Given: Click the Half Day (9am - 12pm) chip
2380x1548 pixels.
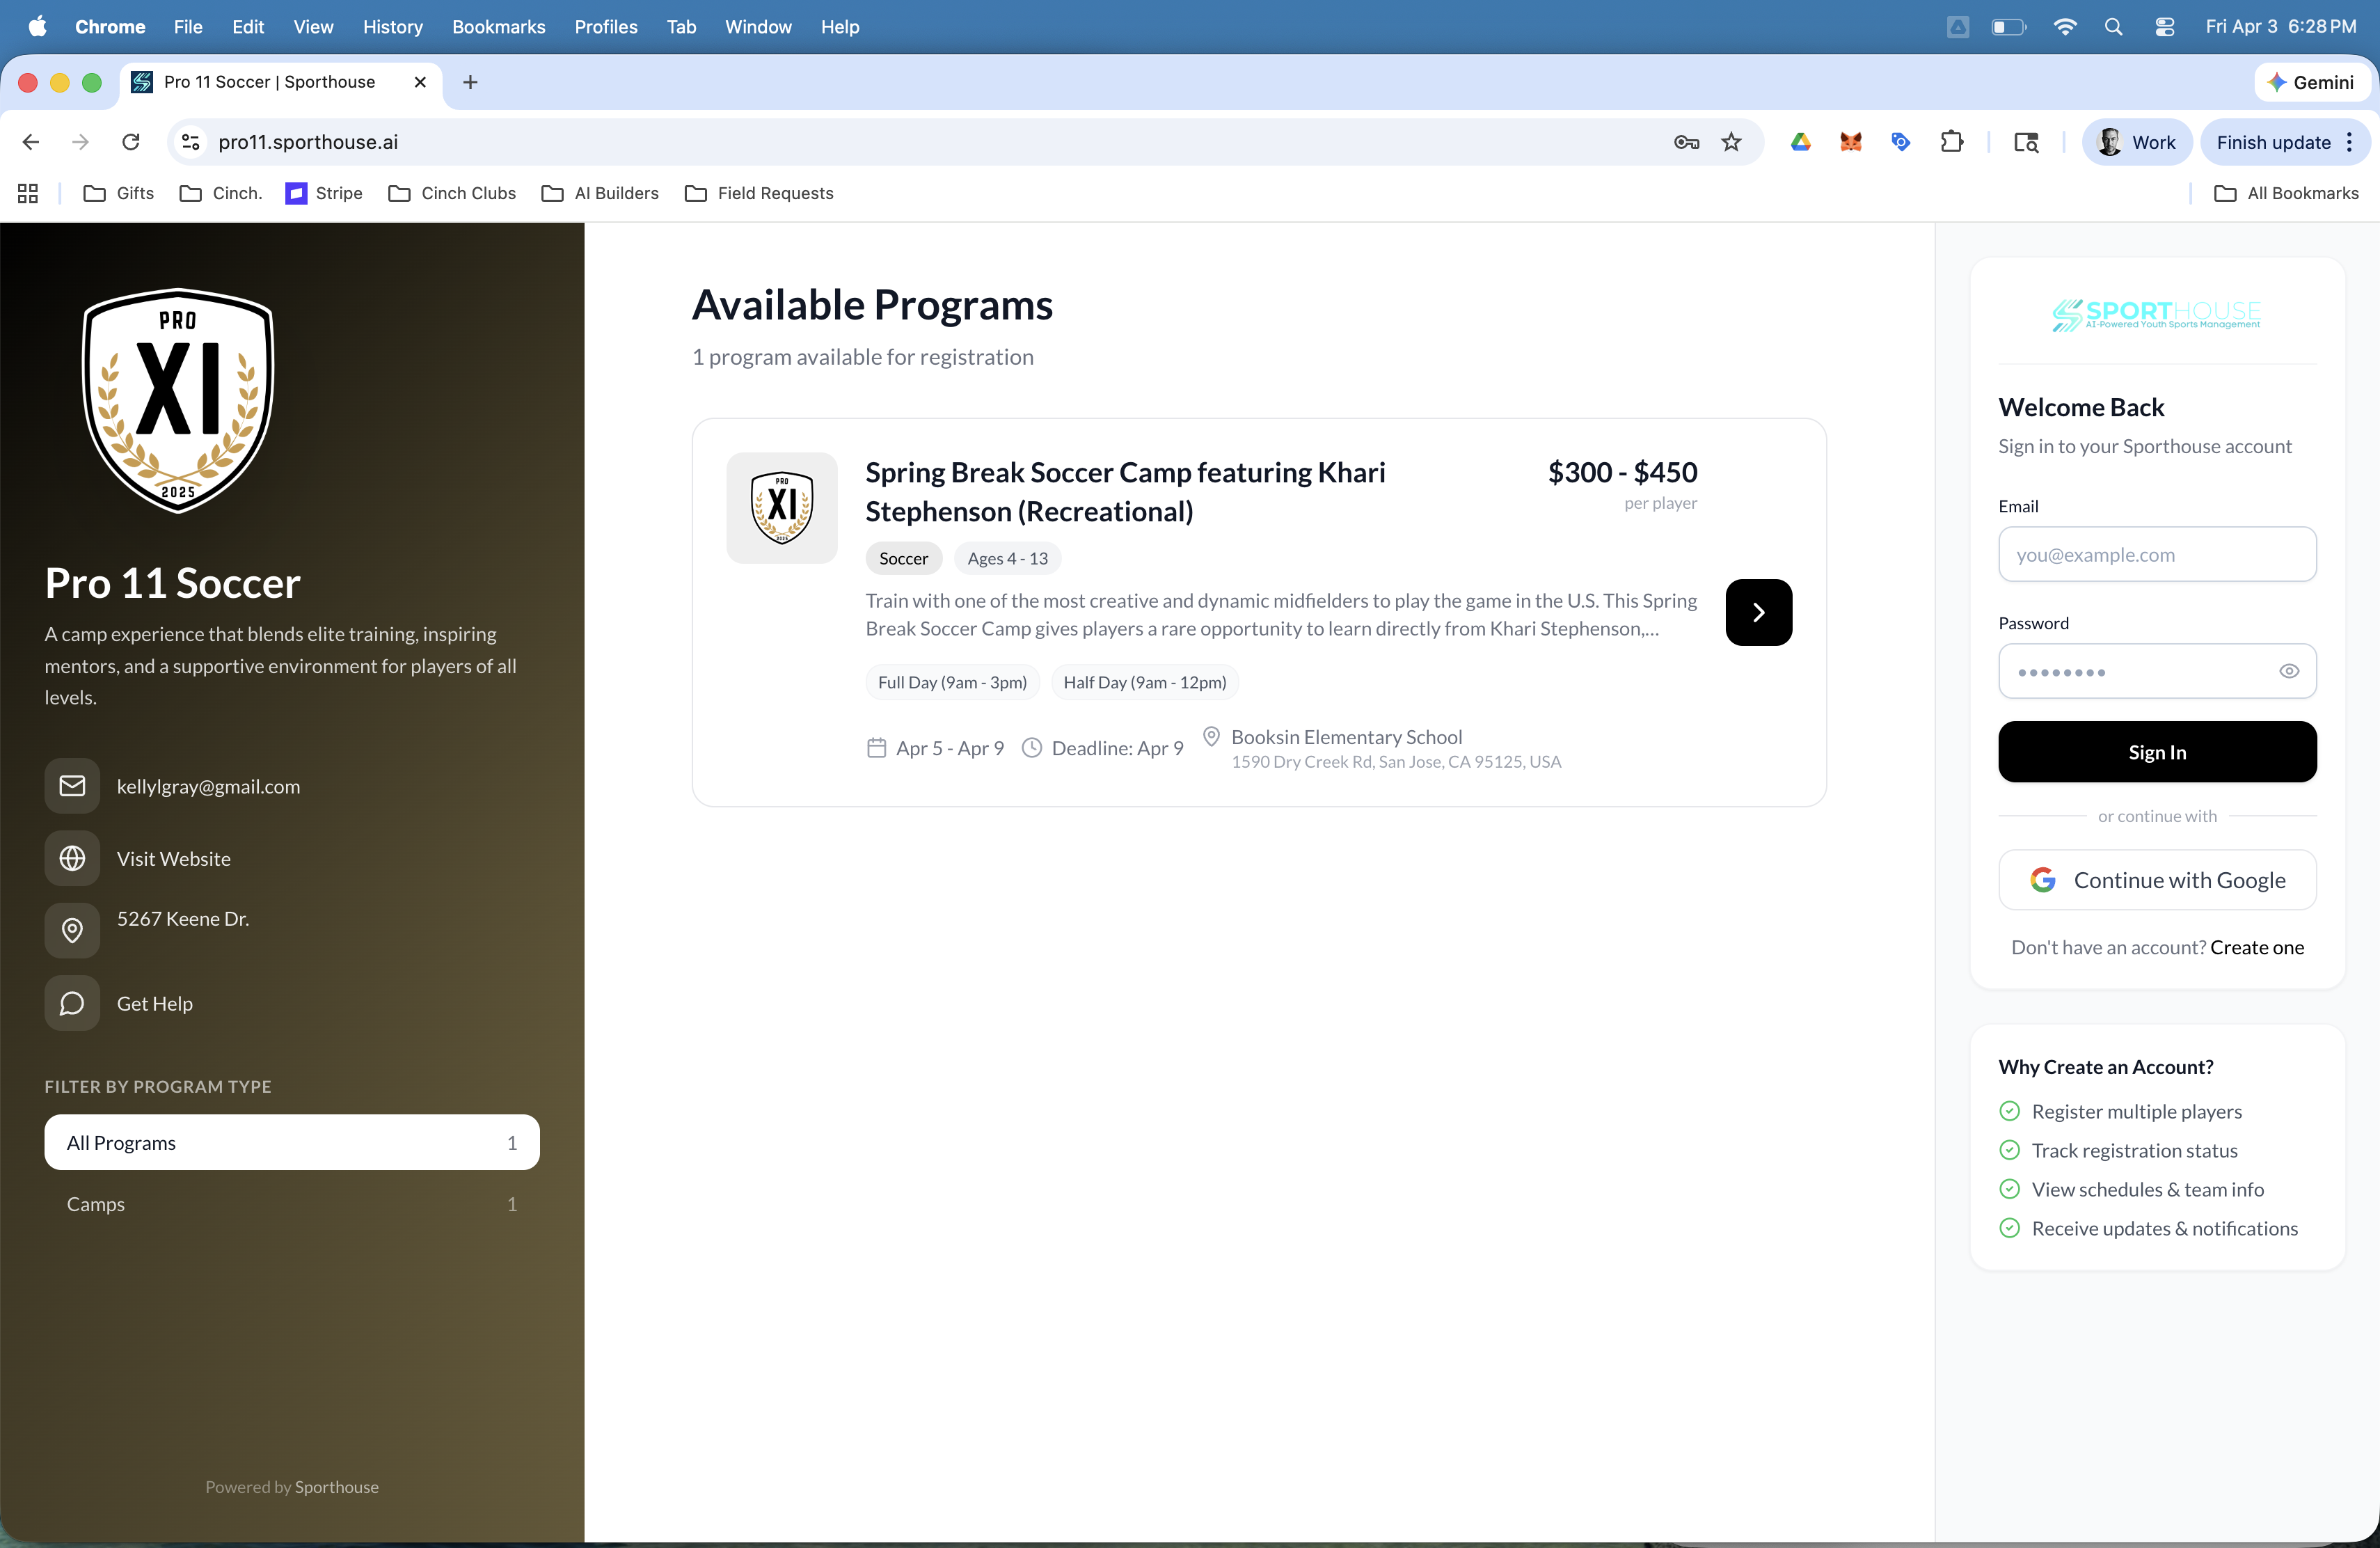Looking at the screenshot, I should [1145, 682].
